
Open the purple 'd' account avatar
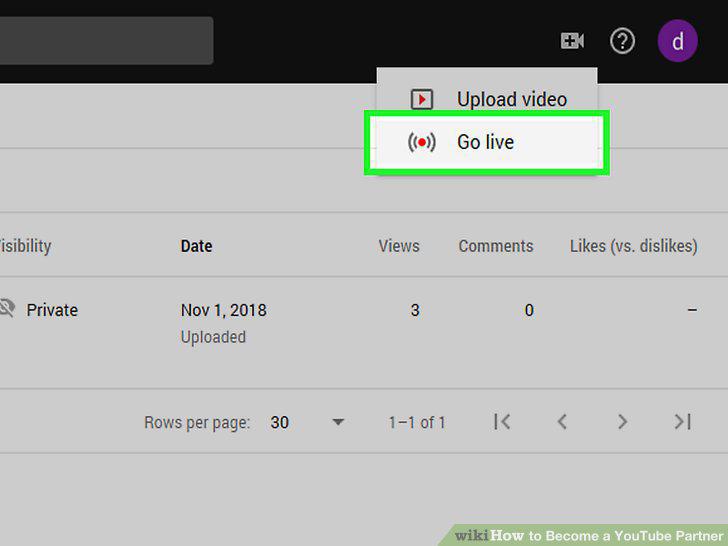tap(677, 41)
